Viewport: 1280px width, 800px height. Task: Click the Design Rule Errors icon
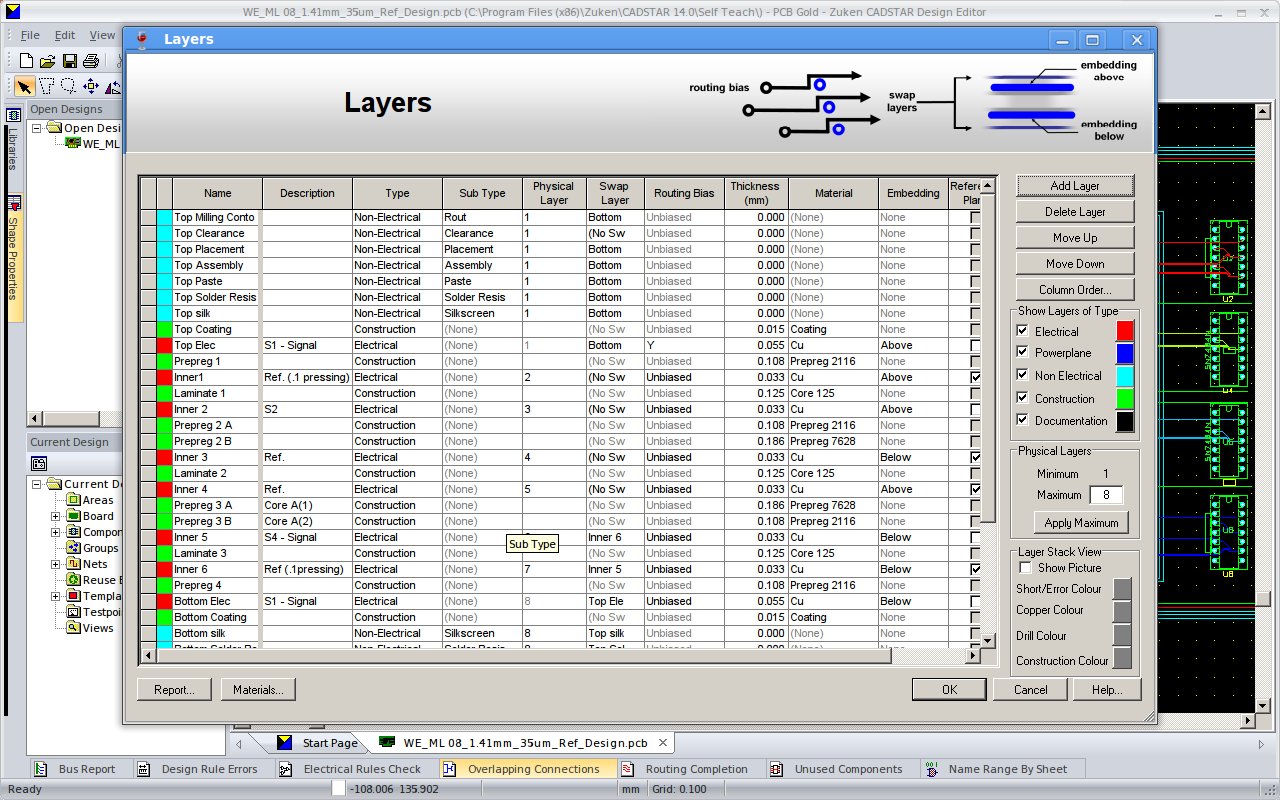[143, 769]
